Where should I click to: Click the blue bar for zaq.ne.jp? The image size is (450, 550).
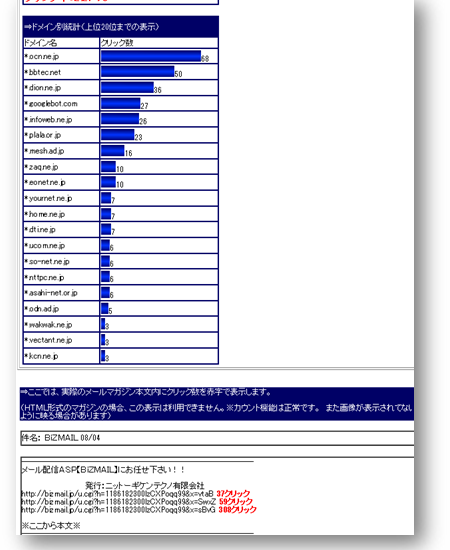[108, 166]
